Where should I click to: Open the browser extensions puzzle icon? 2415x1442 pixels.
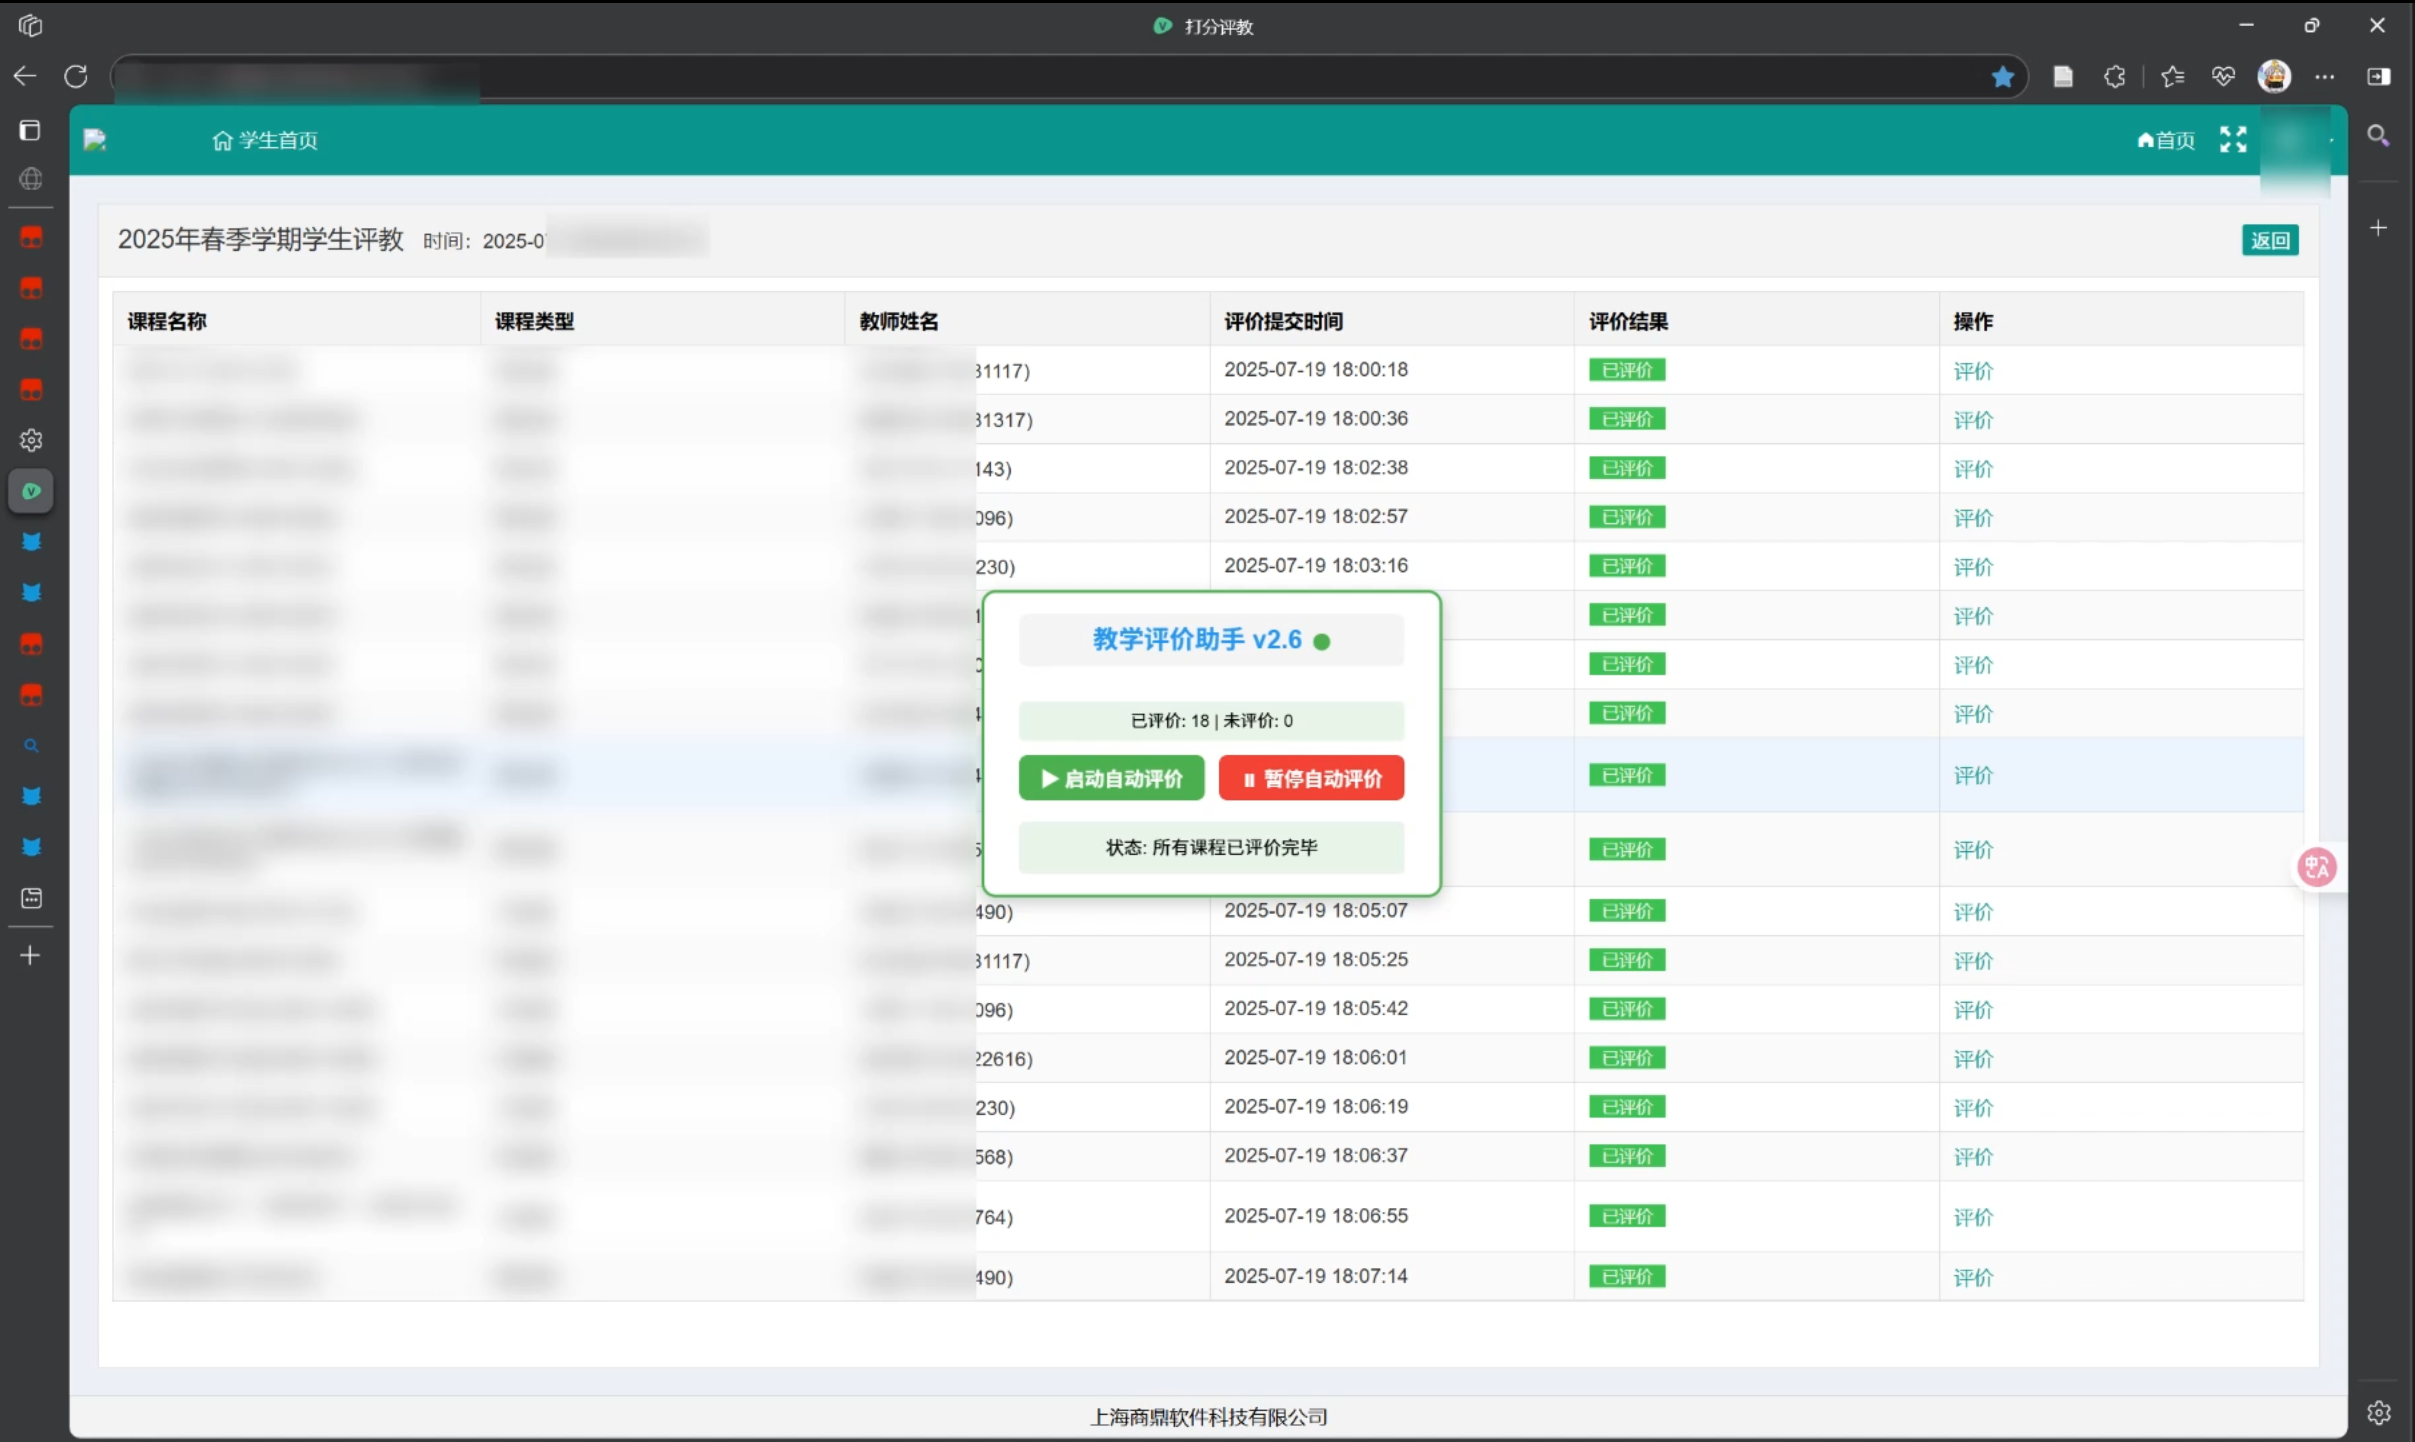click(x=2114, y=77)
